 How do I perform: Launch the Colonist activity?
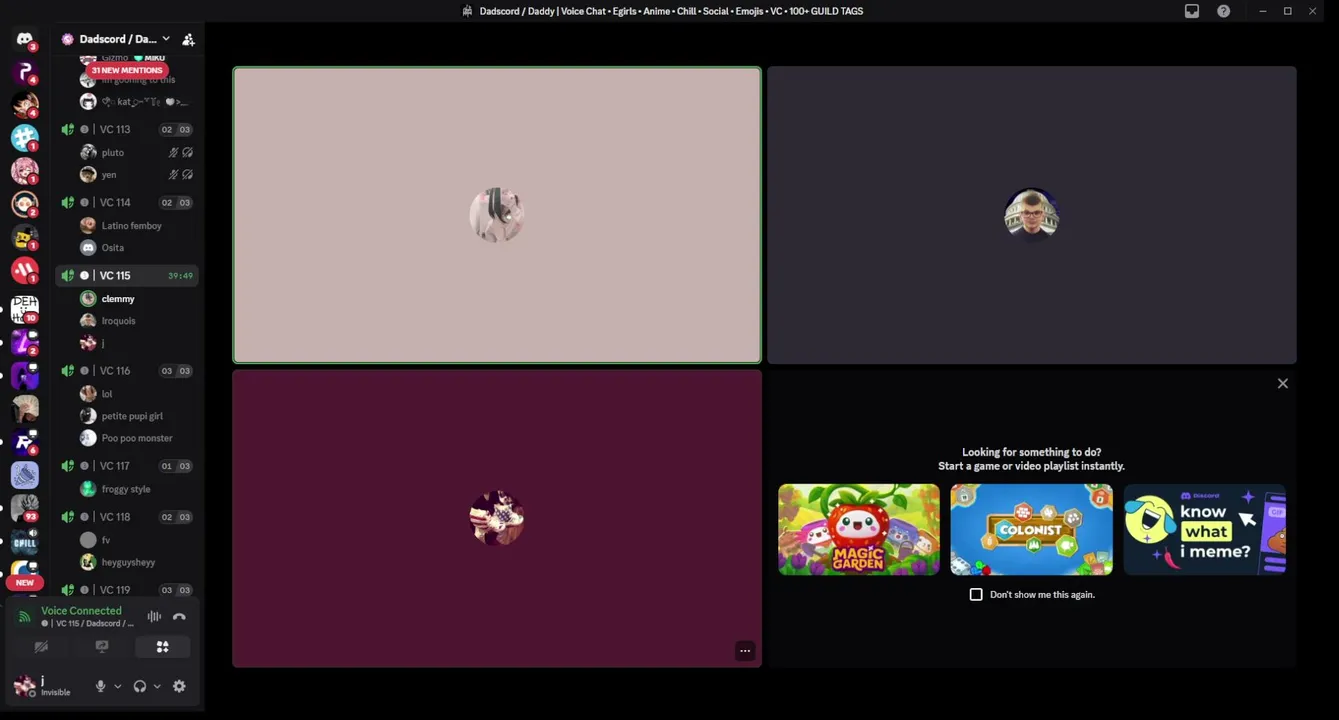[x=1031, y=529]
